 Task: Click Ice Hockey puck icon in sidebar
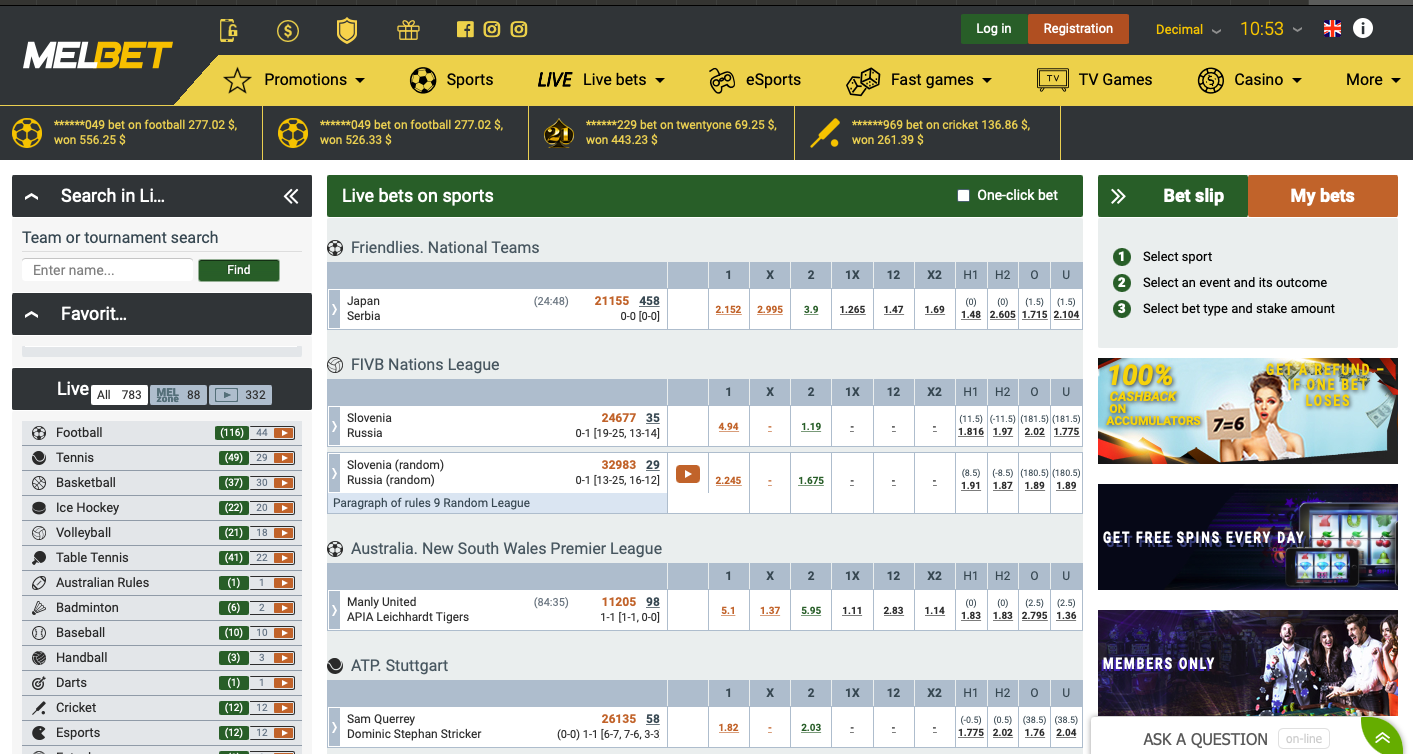point(39,508)
